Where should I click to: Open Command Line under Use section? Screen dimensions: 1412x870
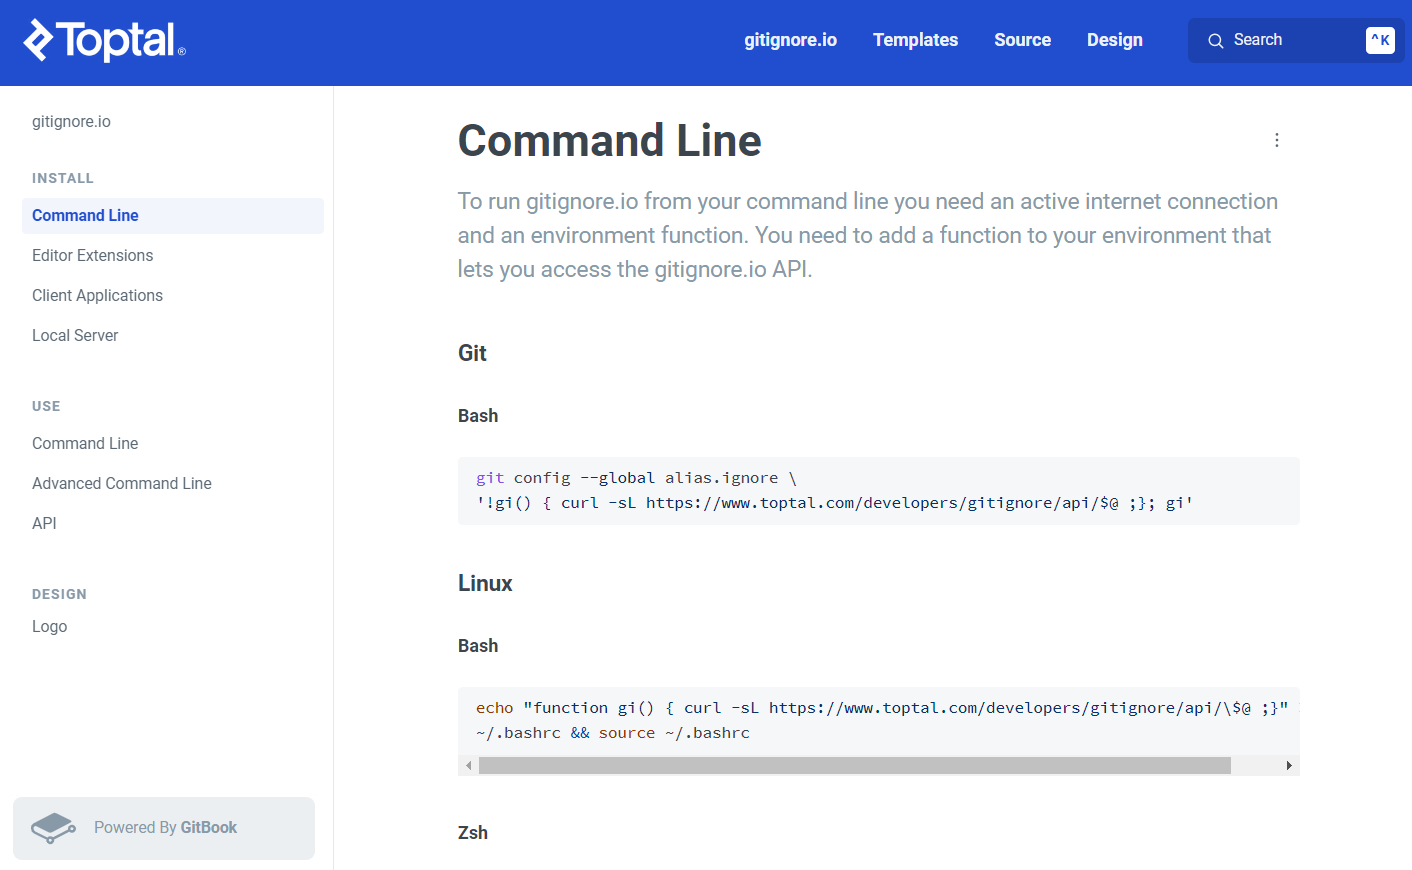click(x=173, y=444)
